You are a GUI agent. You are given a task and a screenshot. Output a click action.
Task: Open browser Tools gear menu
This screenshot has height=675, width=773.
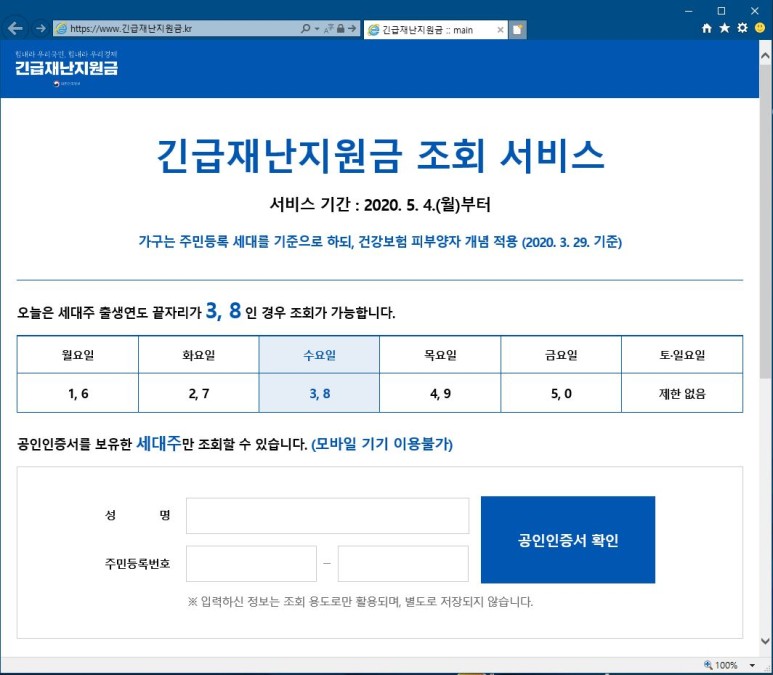click(742, 28)
